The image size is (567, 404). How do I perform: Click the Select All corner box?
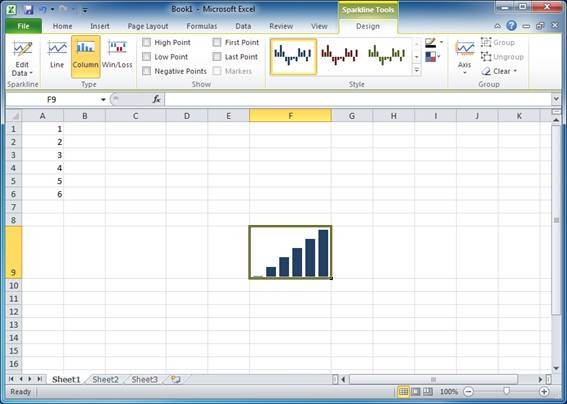pyautogui.click(x=14, y=116)
